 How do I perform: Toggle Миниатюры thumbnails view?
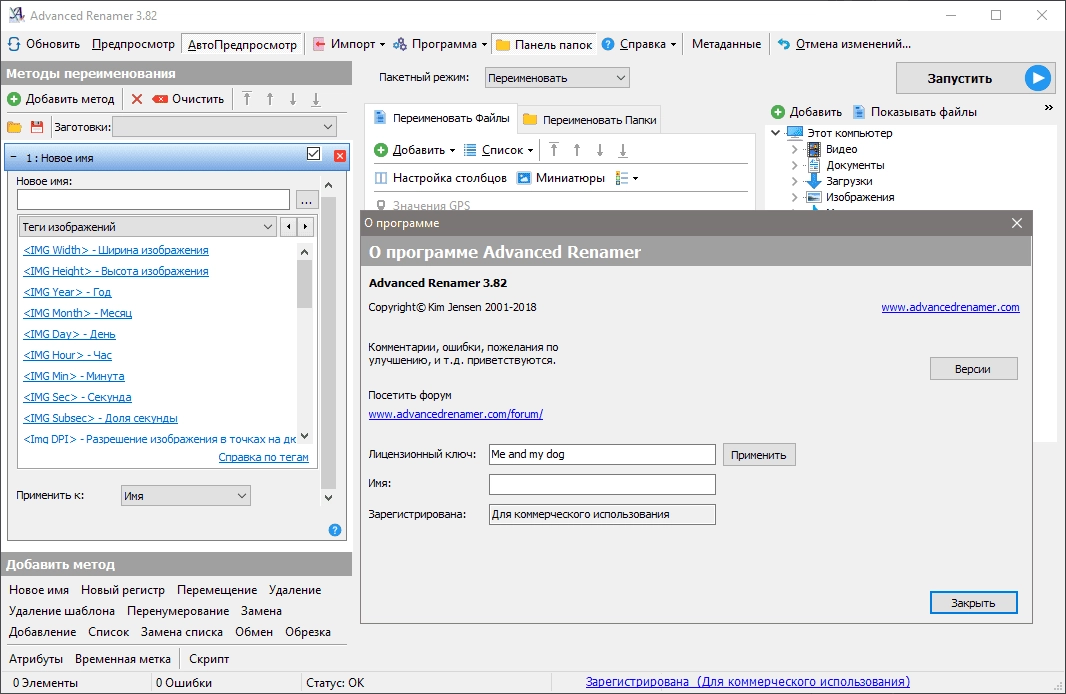pyautogui.click(x=561, y=178)
